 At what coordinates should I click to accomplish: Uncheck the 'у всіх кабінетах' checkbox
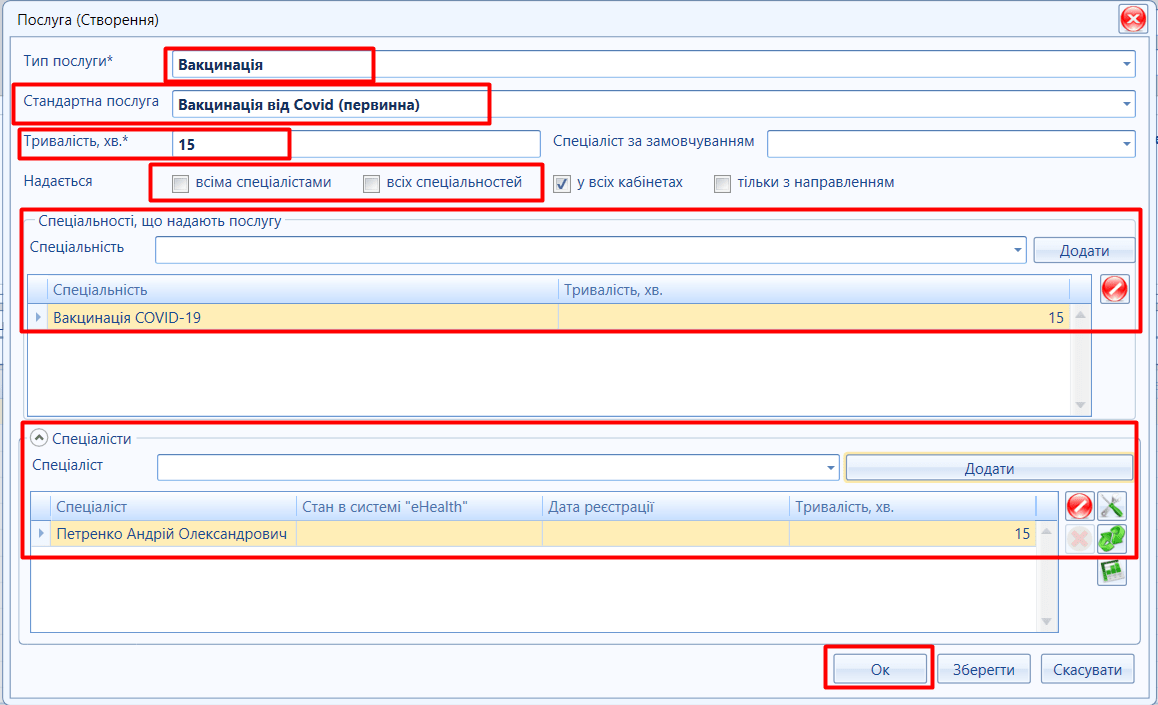click(562, 183)
